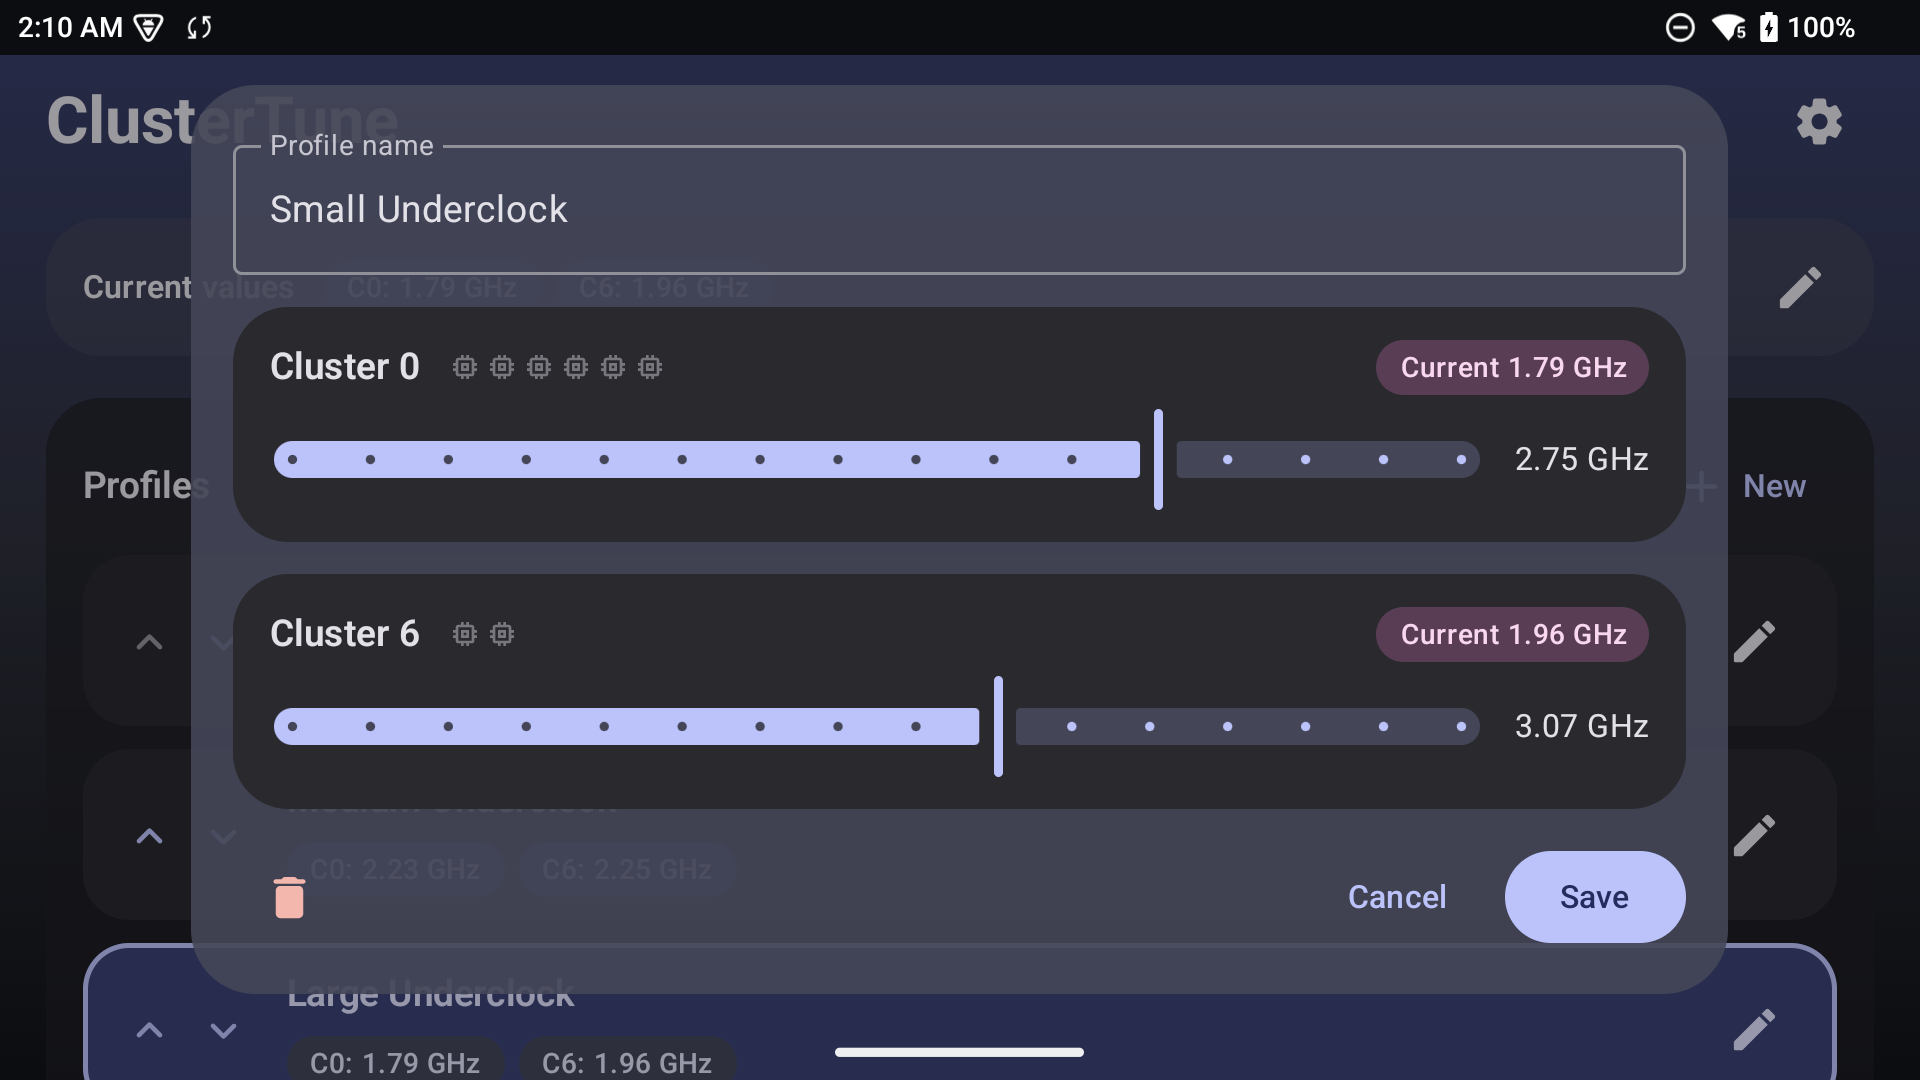Click the Current 1.96 GHz chip
Screen dimensions: 1920x1080
pyautogui.click(x=1512, y=634)
